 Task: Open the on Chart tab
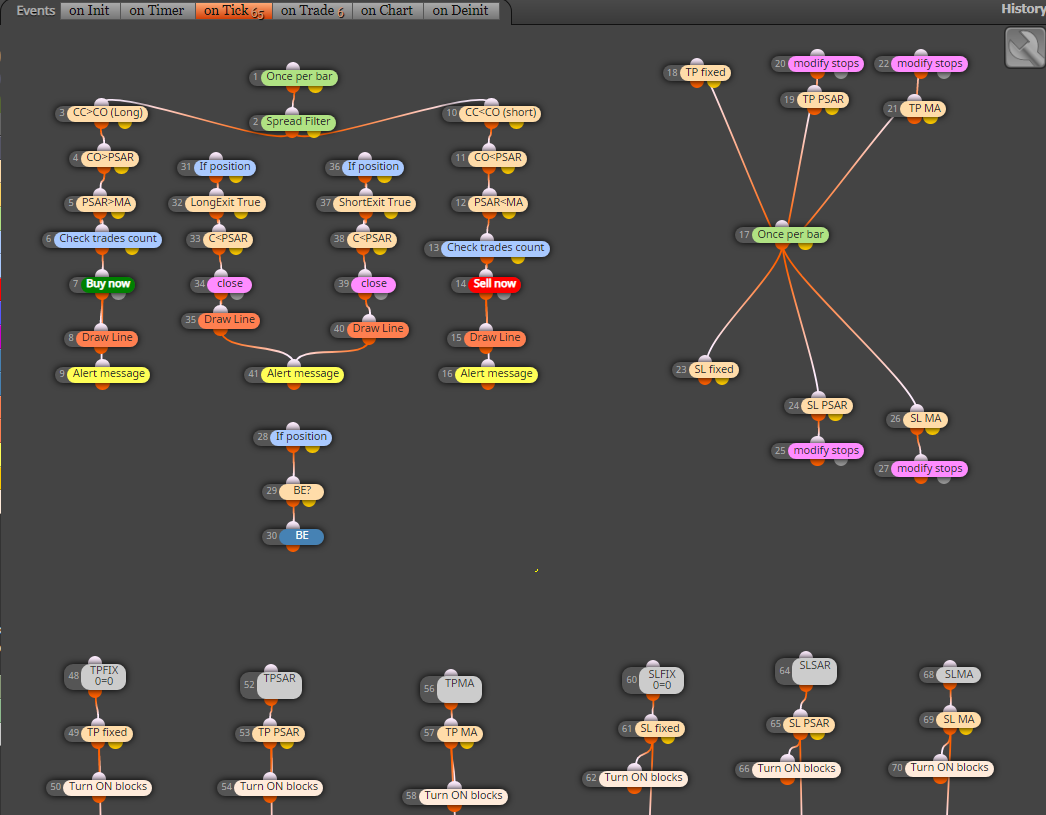point(388,11)
